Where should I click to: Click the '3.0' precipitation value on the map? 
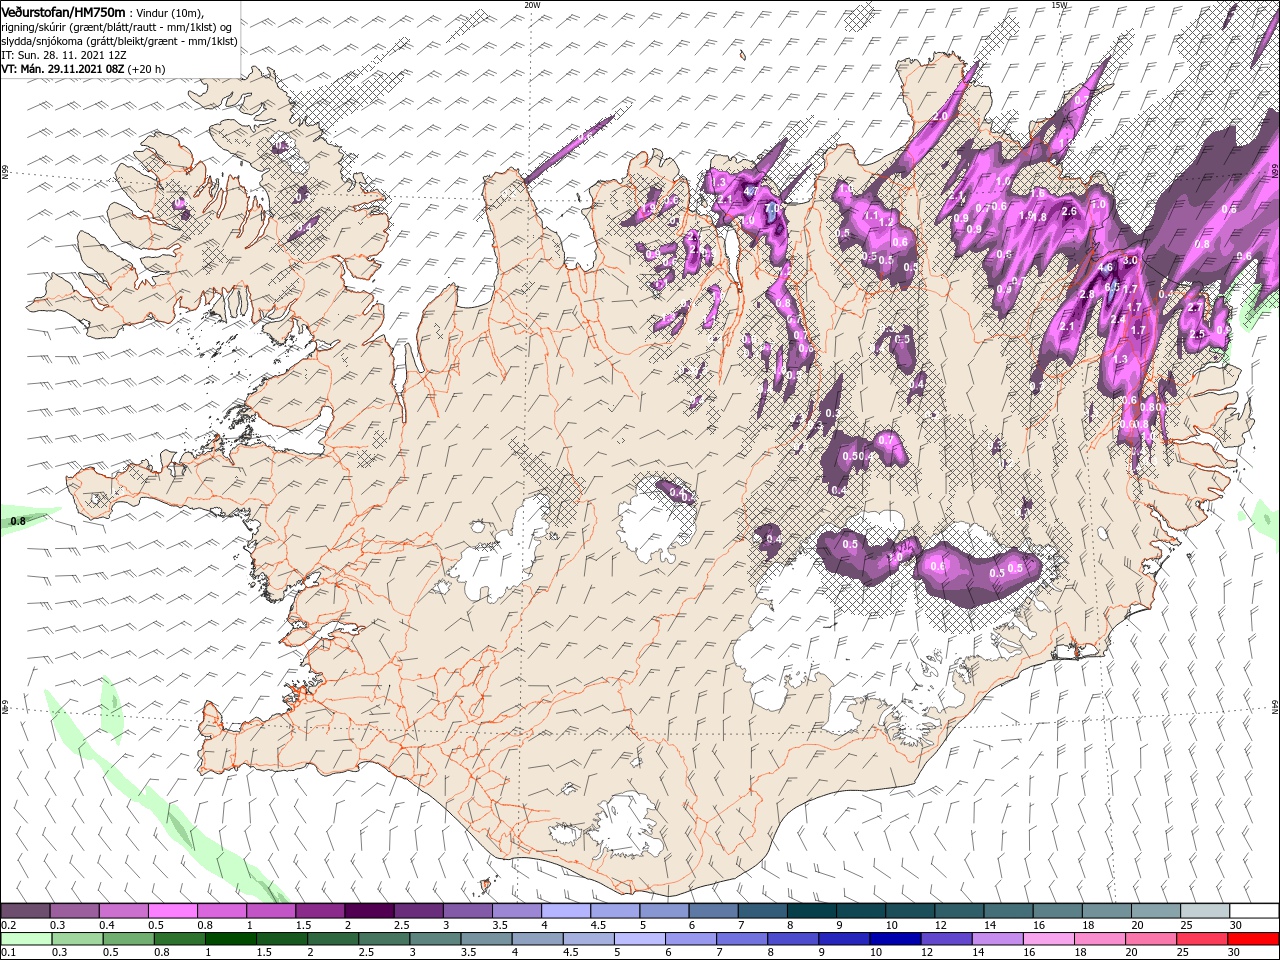1131,260
